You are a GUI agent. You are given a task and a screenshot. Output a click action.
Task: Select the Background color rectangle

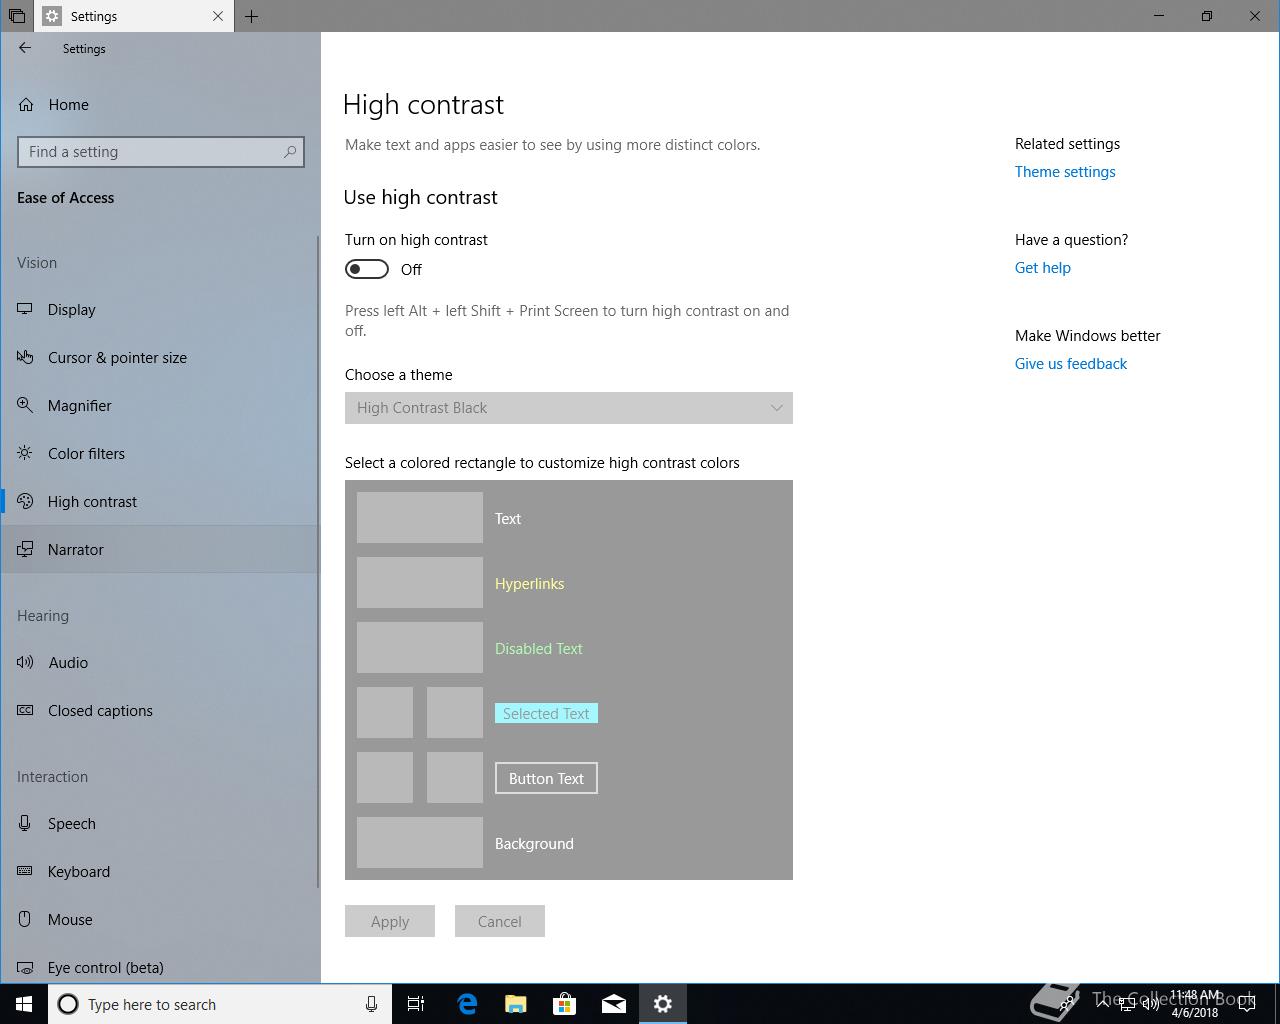tap(420, 843)
